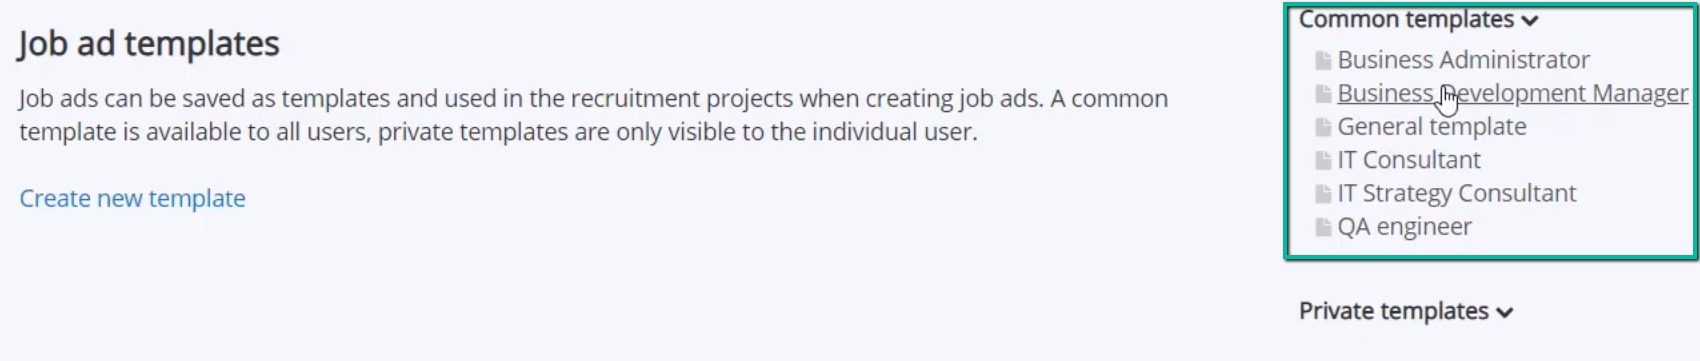Open the QA engineer template
The image size is (1700, 361).
click(1404, 227)
